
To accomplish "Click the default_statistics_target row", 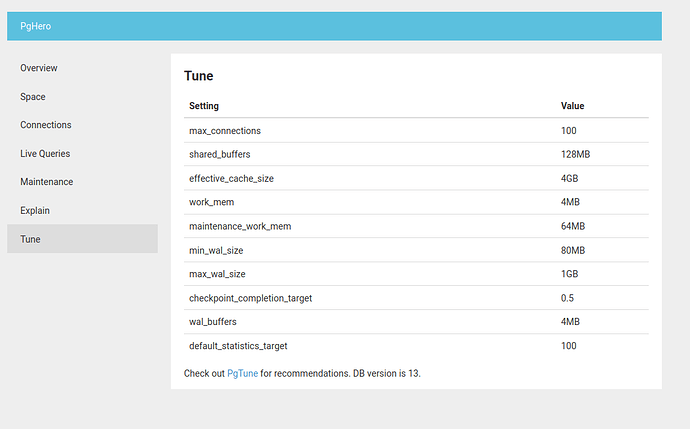I will point(416,346).
